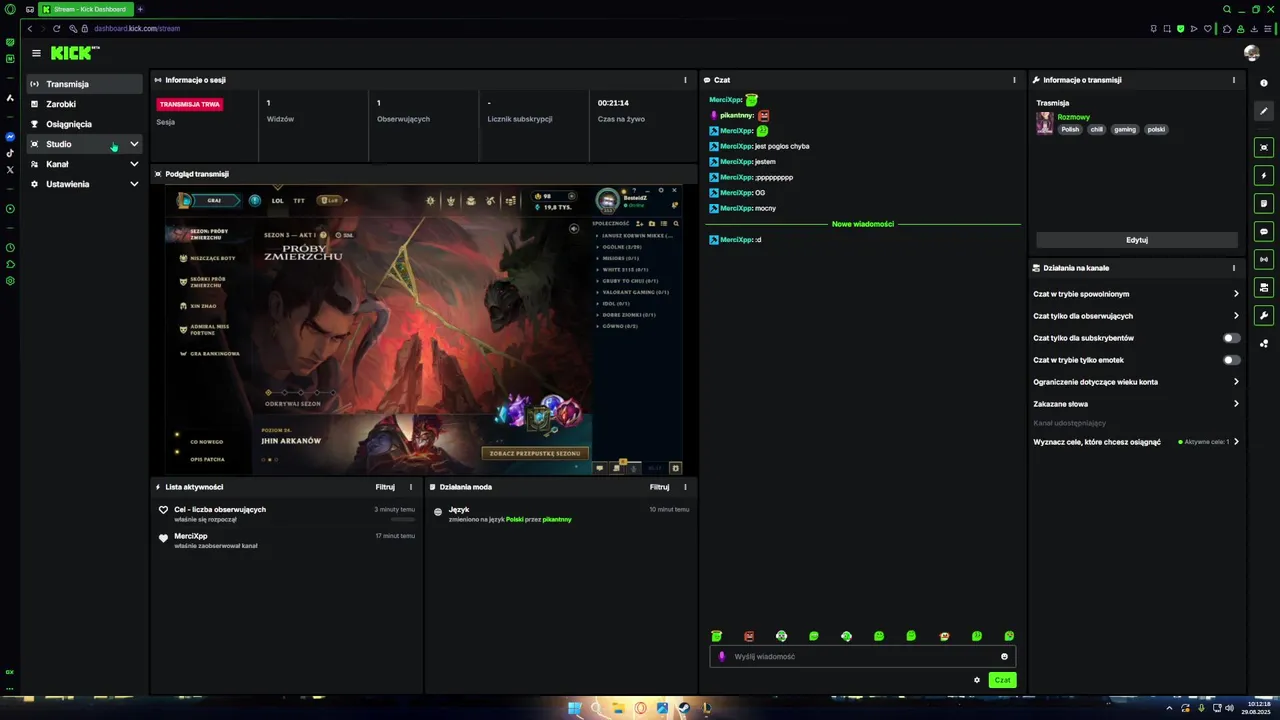
Task: Open options menu of Działania moda panel
Action: 685,487
